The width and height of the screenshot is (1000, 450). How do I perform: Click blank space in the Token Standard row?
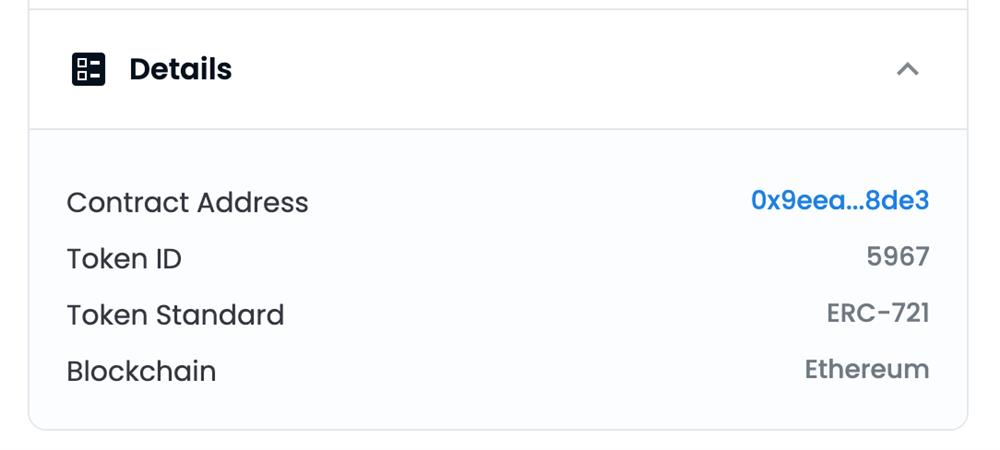pos(550,315)
